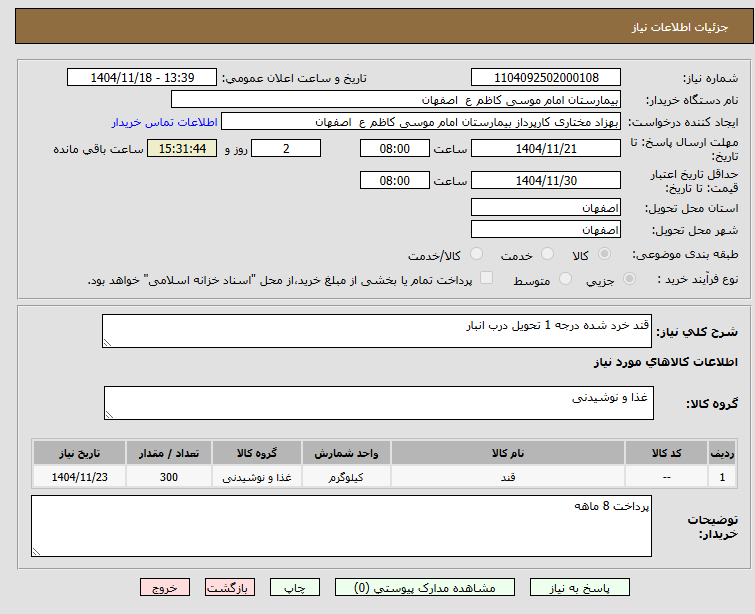Click the شماره نیاز field 1104092502000108
This screenshot has height=614, width=755.
(546, 78)
